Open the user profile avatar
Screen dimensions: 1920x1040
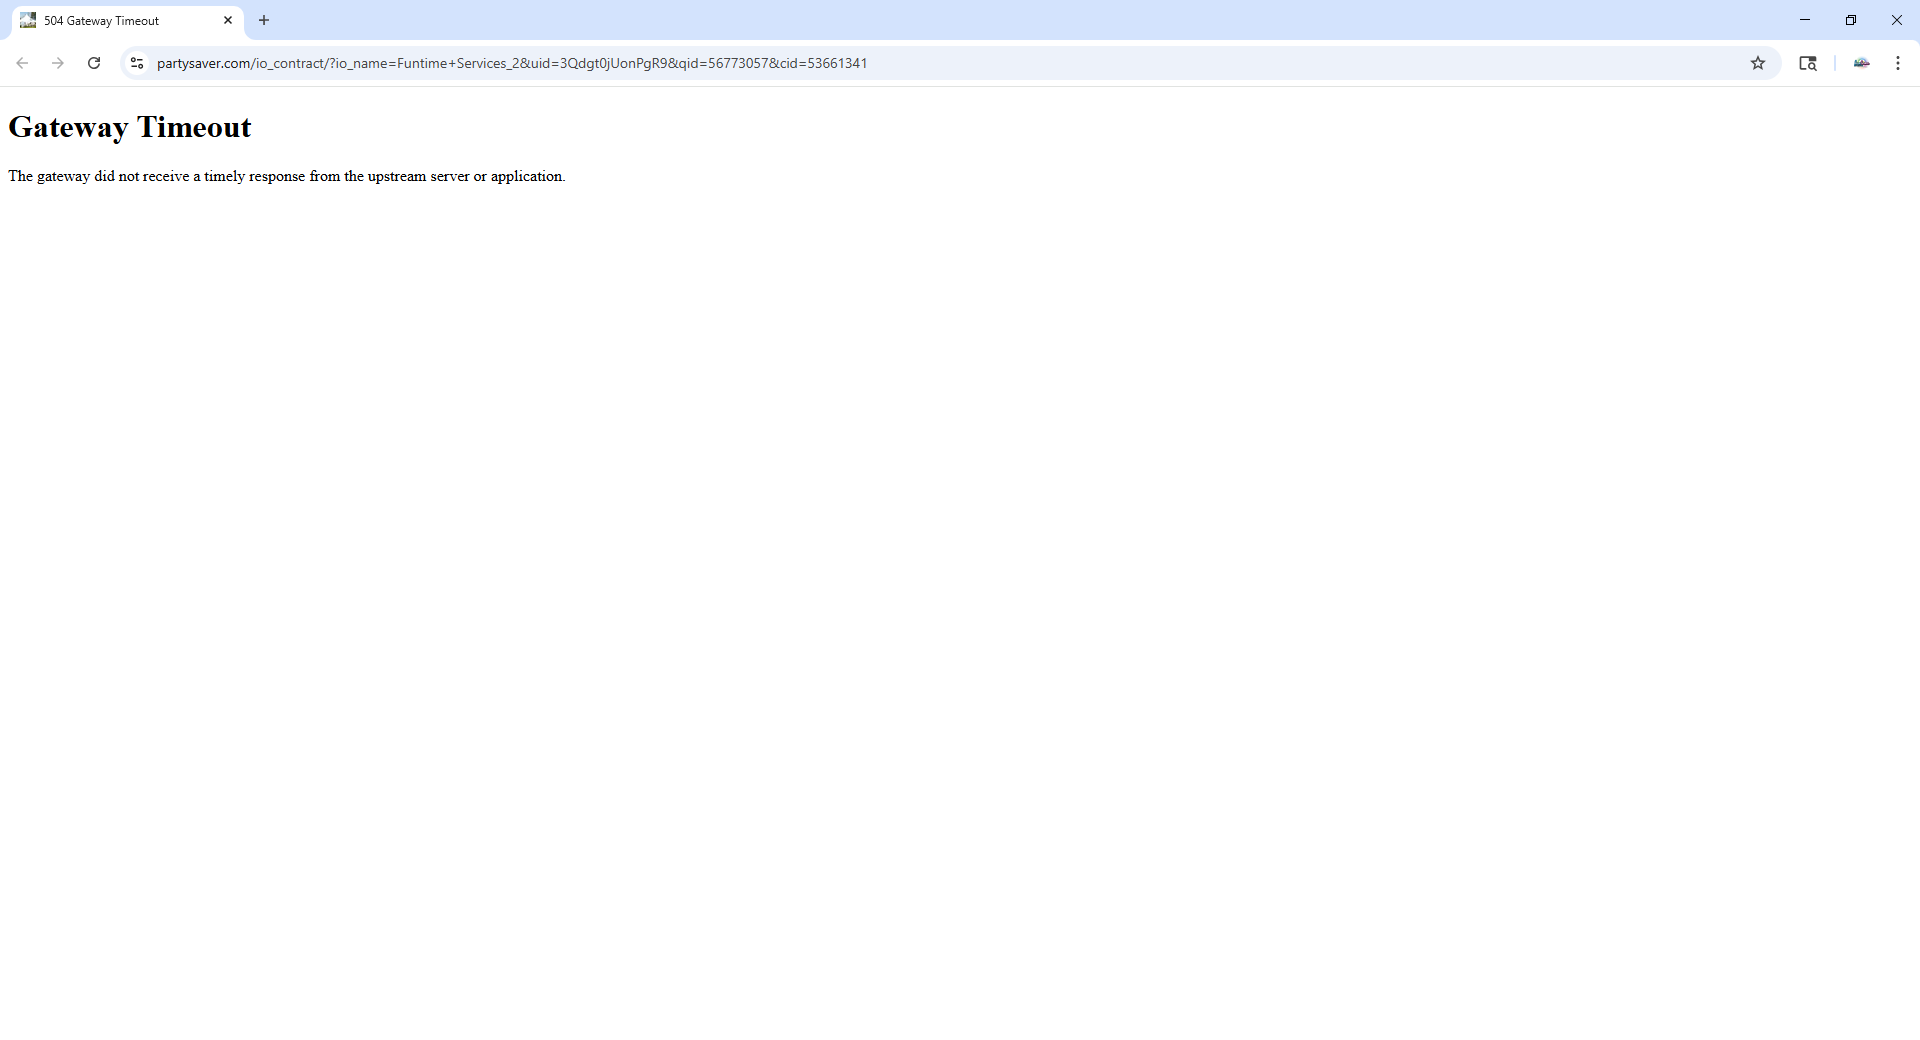(1861, 63)
